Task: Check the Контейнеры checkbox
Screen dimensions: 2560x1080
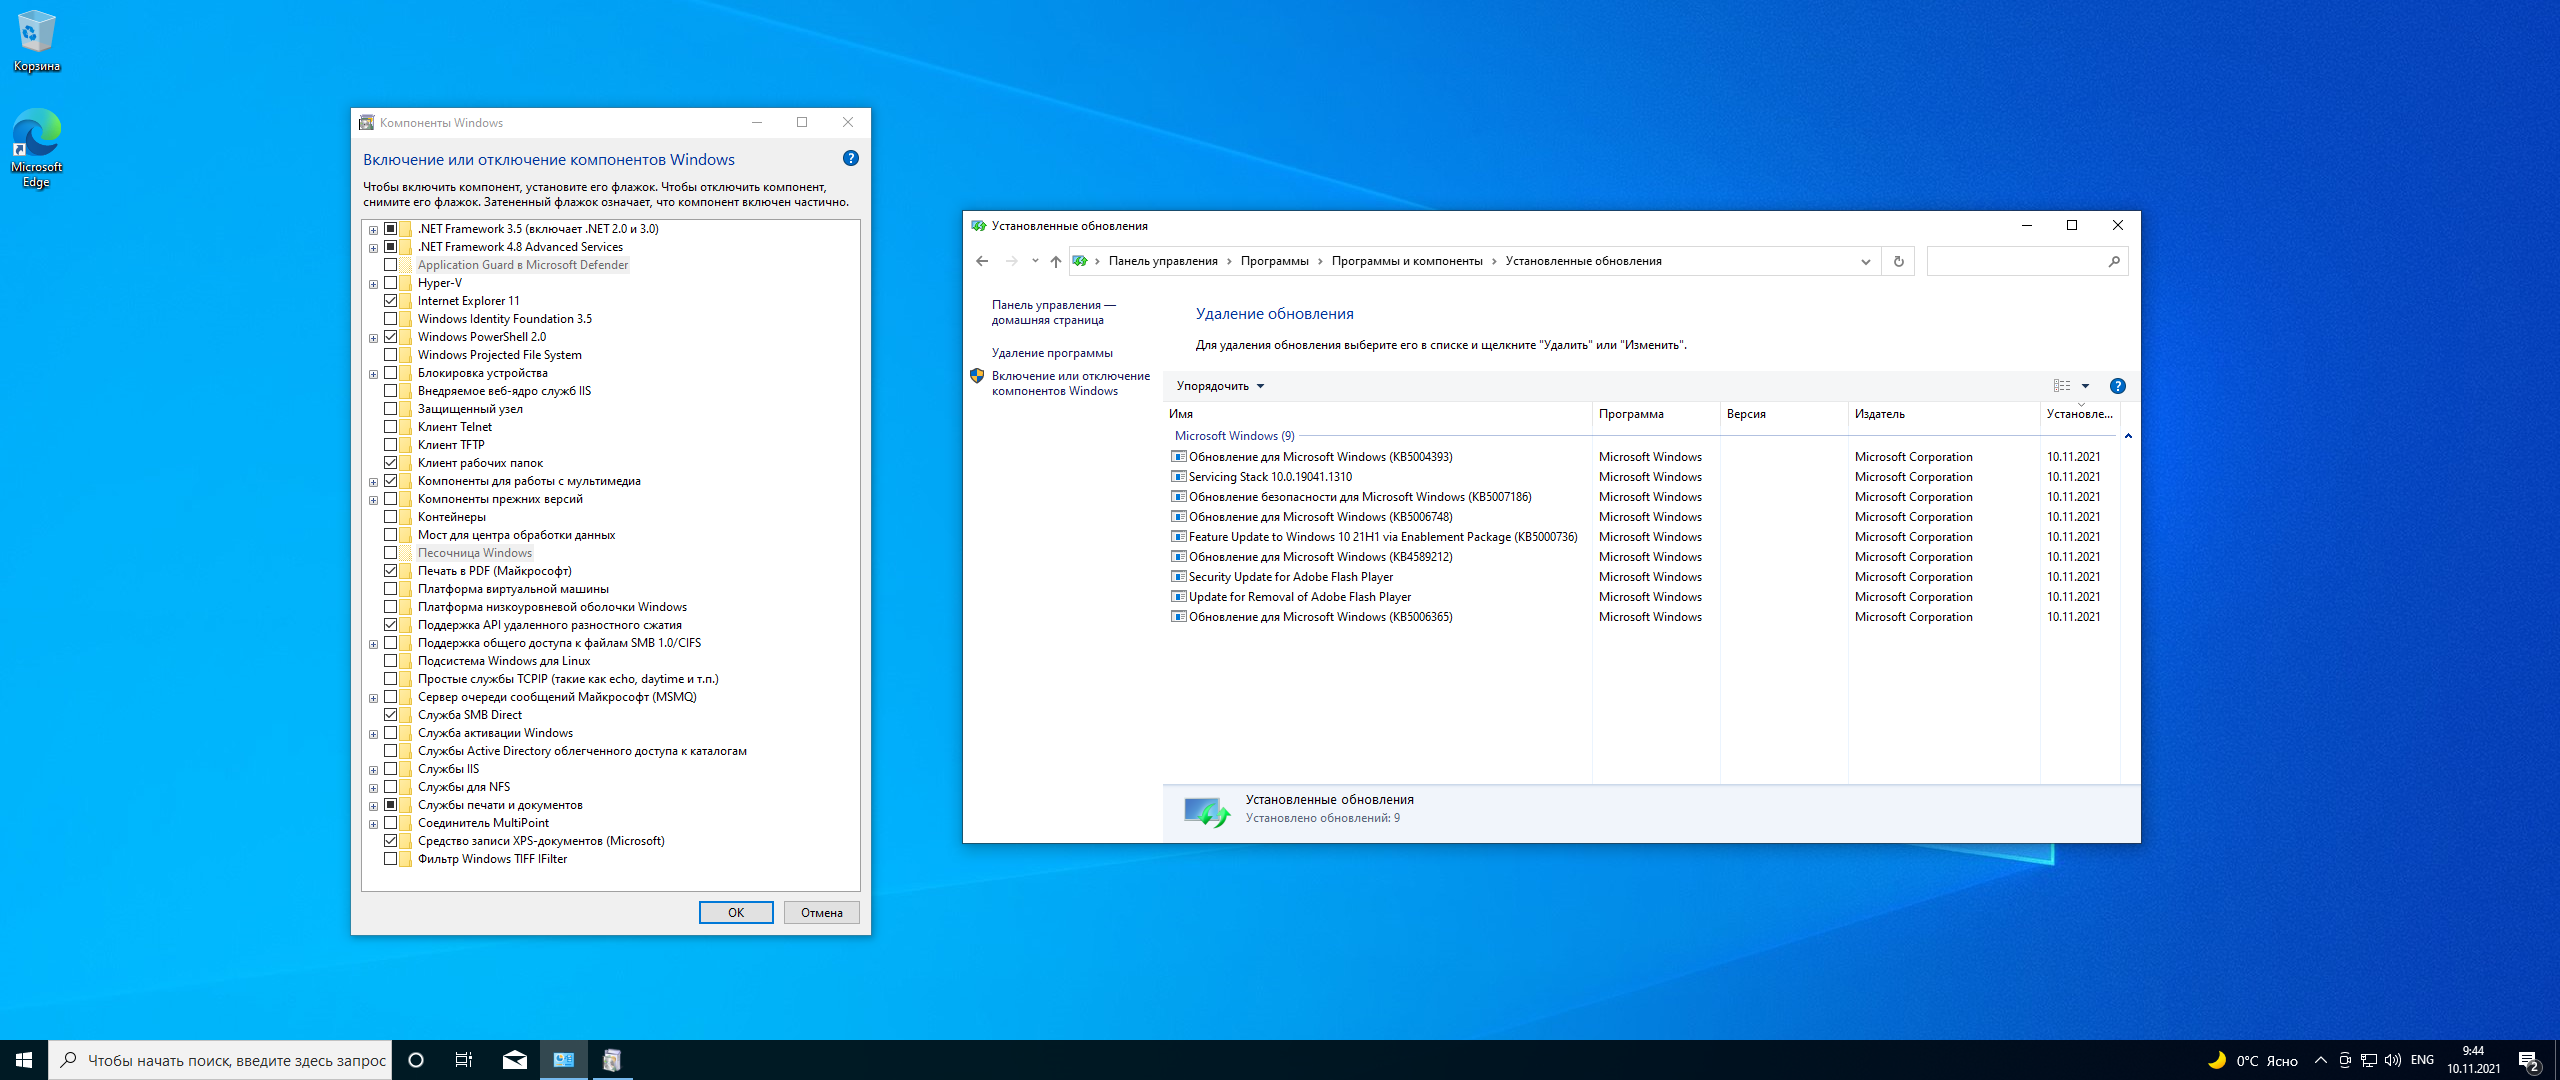Action: pyautogui.click(x=391, y=517)
